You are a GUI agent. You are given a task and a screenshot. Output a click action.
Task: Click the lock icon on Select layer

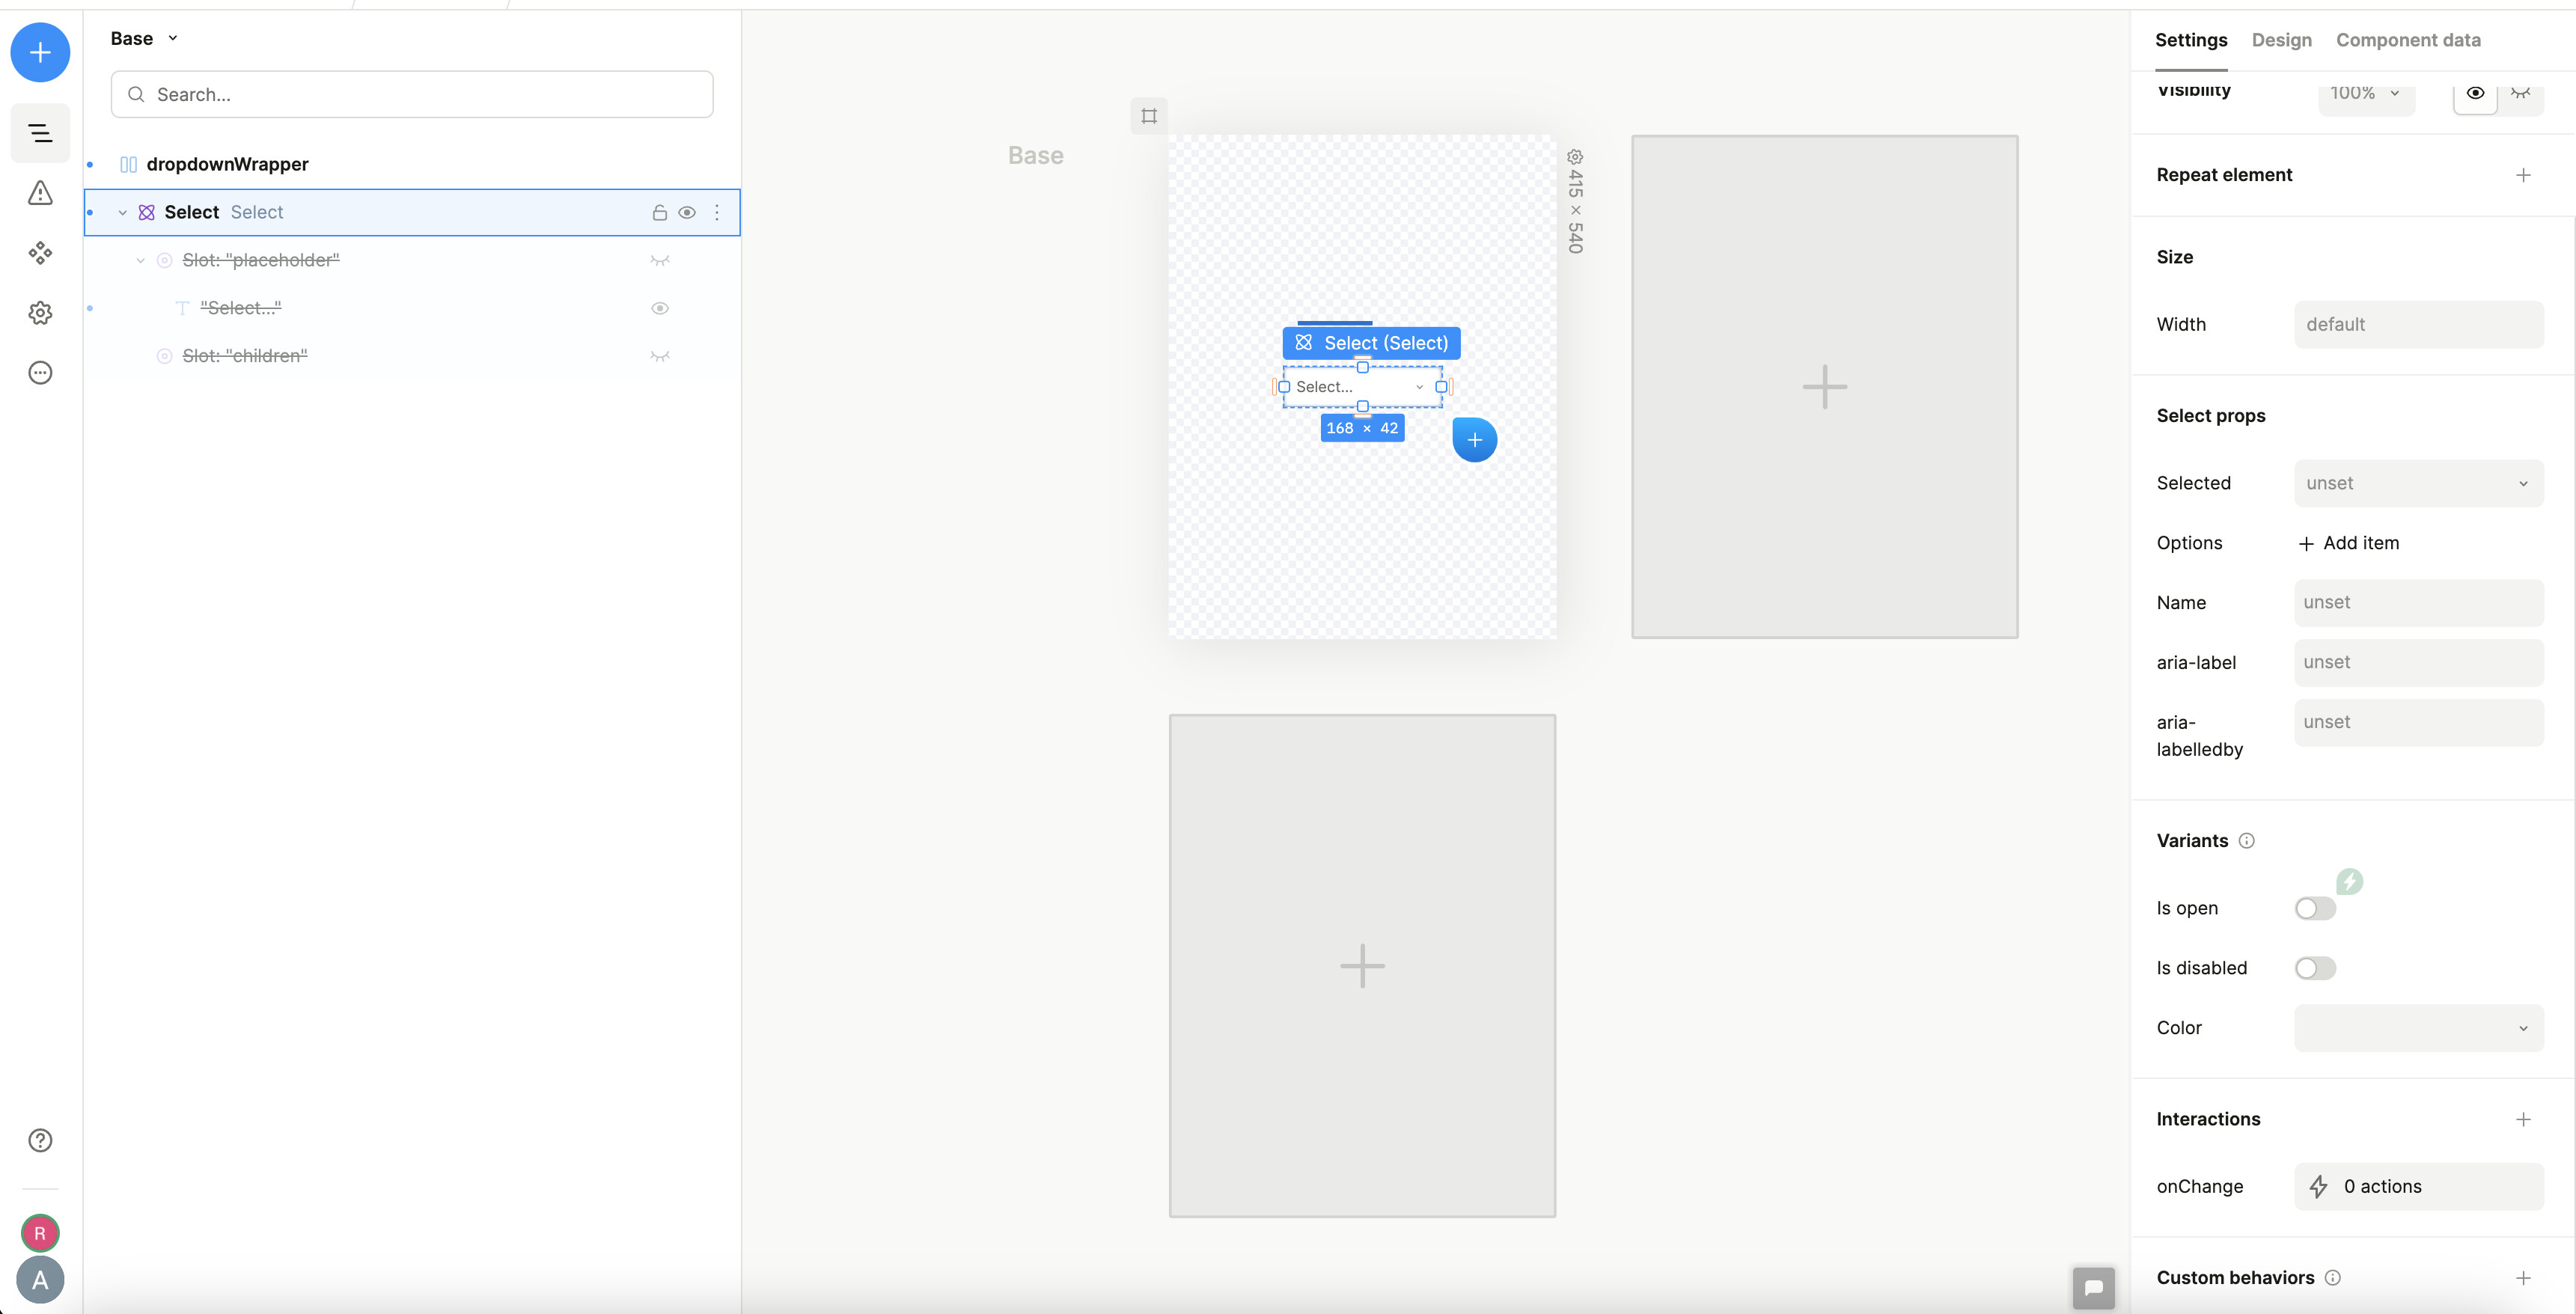[659, 212]
